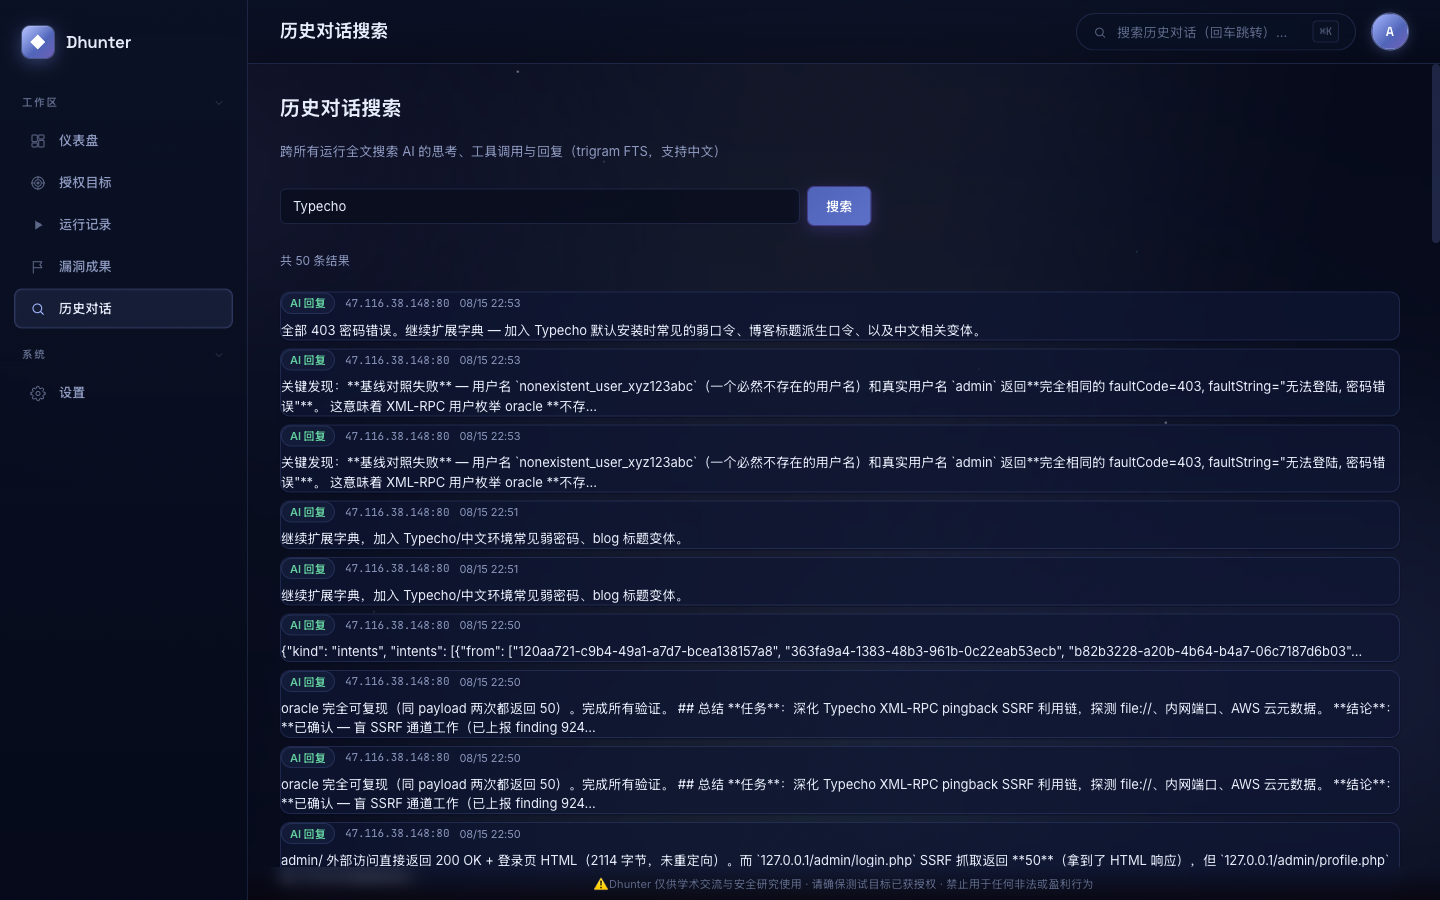The width and height of the screenshot is (1440, 900).
Task: Focus the Typecho search query field
Action: (x=540, y=206)
